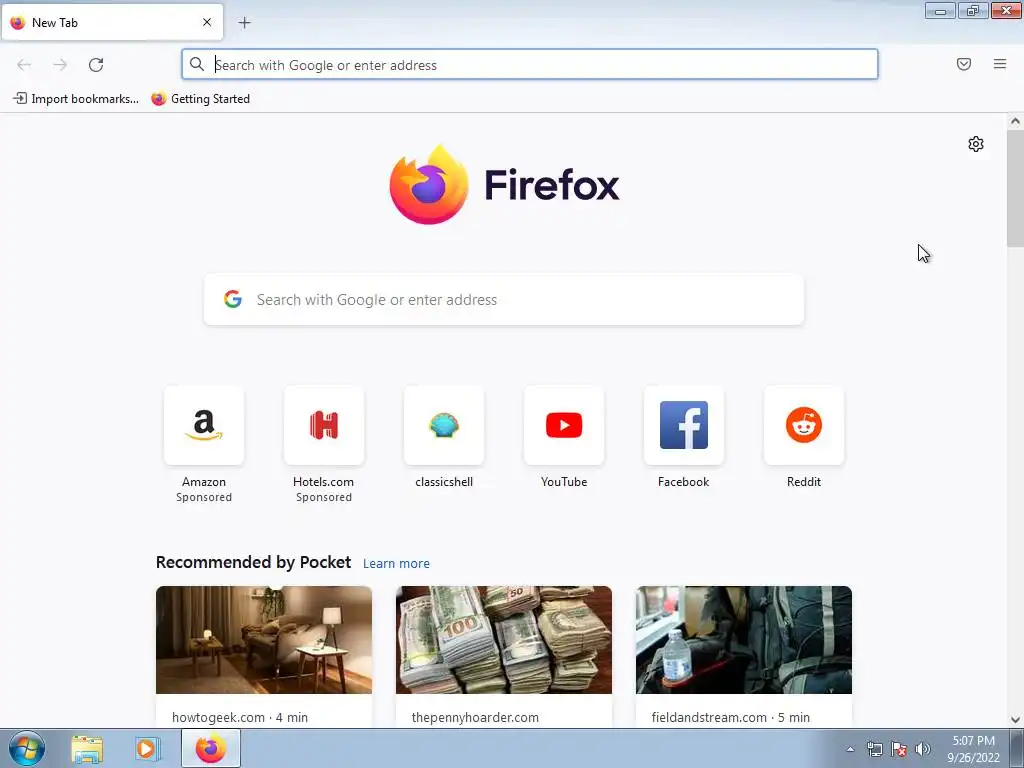Click the fieldandstream.com 5 min source text
Screen dimensions: 1024x768
pos(731,717)
